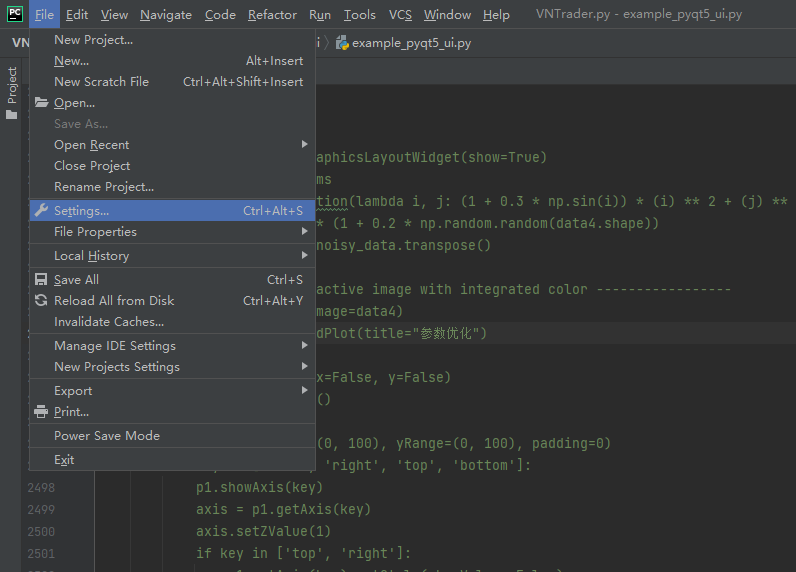The height and width of the screenshot is (572, 796).
Task: Click the Open folder icon
Action: [41, 102]
